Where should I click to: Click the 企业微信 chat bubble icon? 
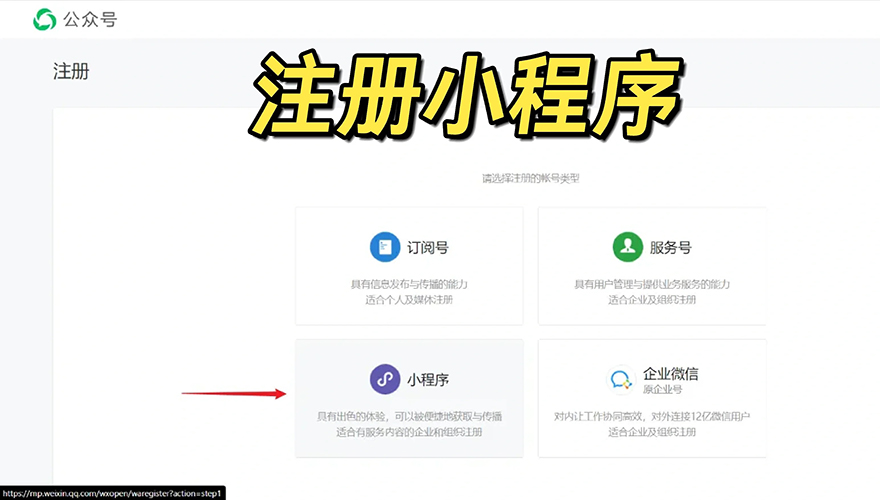(621, 380)
